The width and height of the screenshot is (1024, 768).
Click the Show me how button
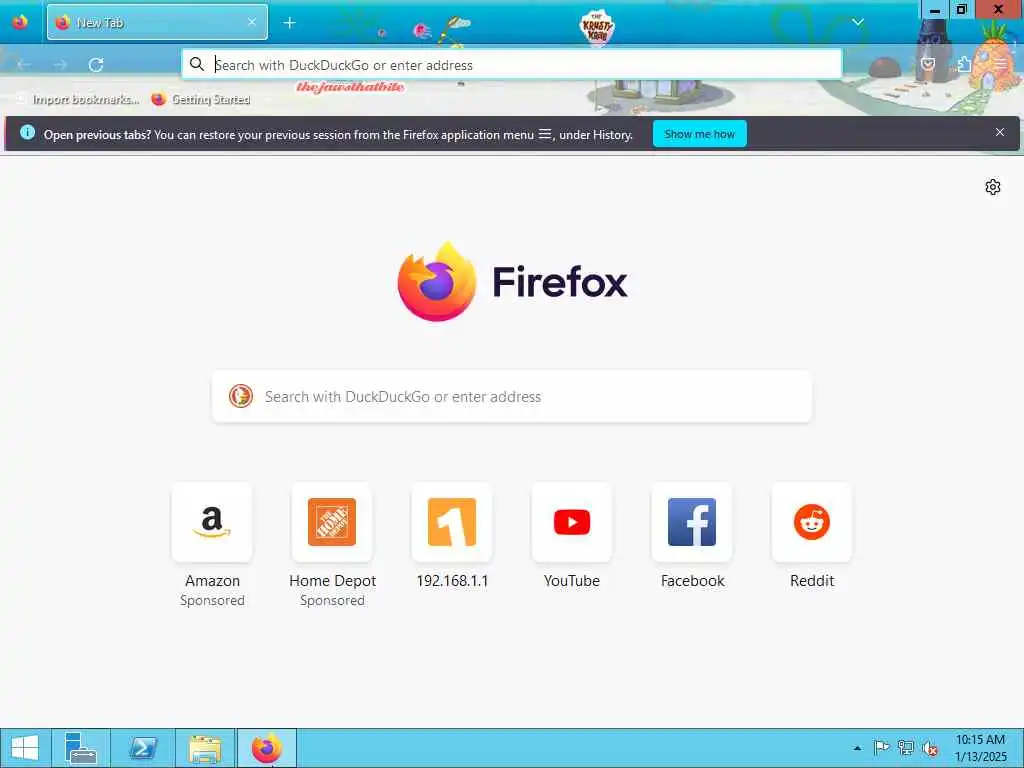(699, 134)
